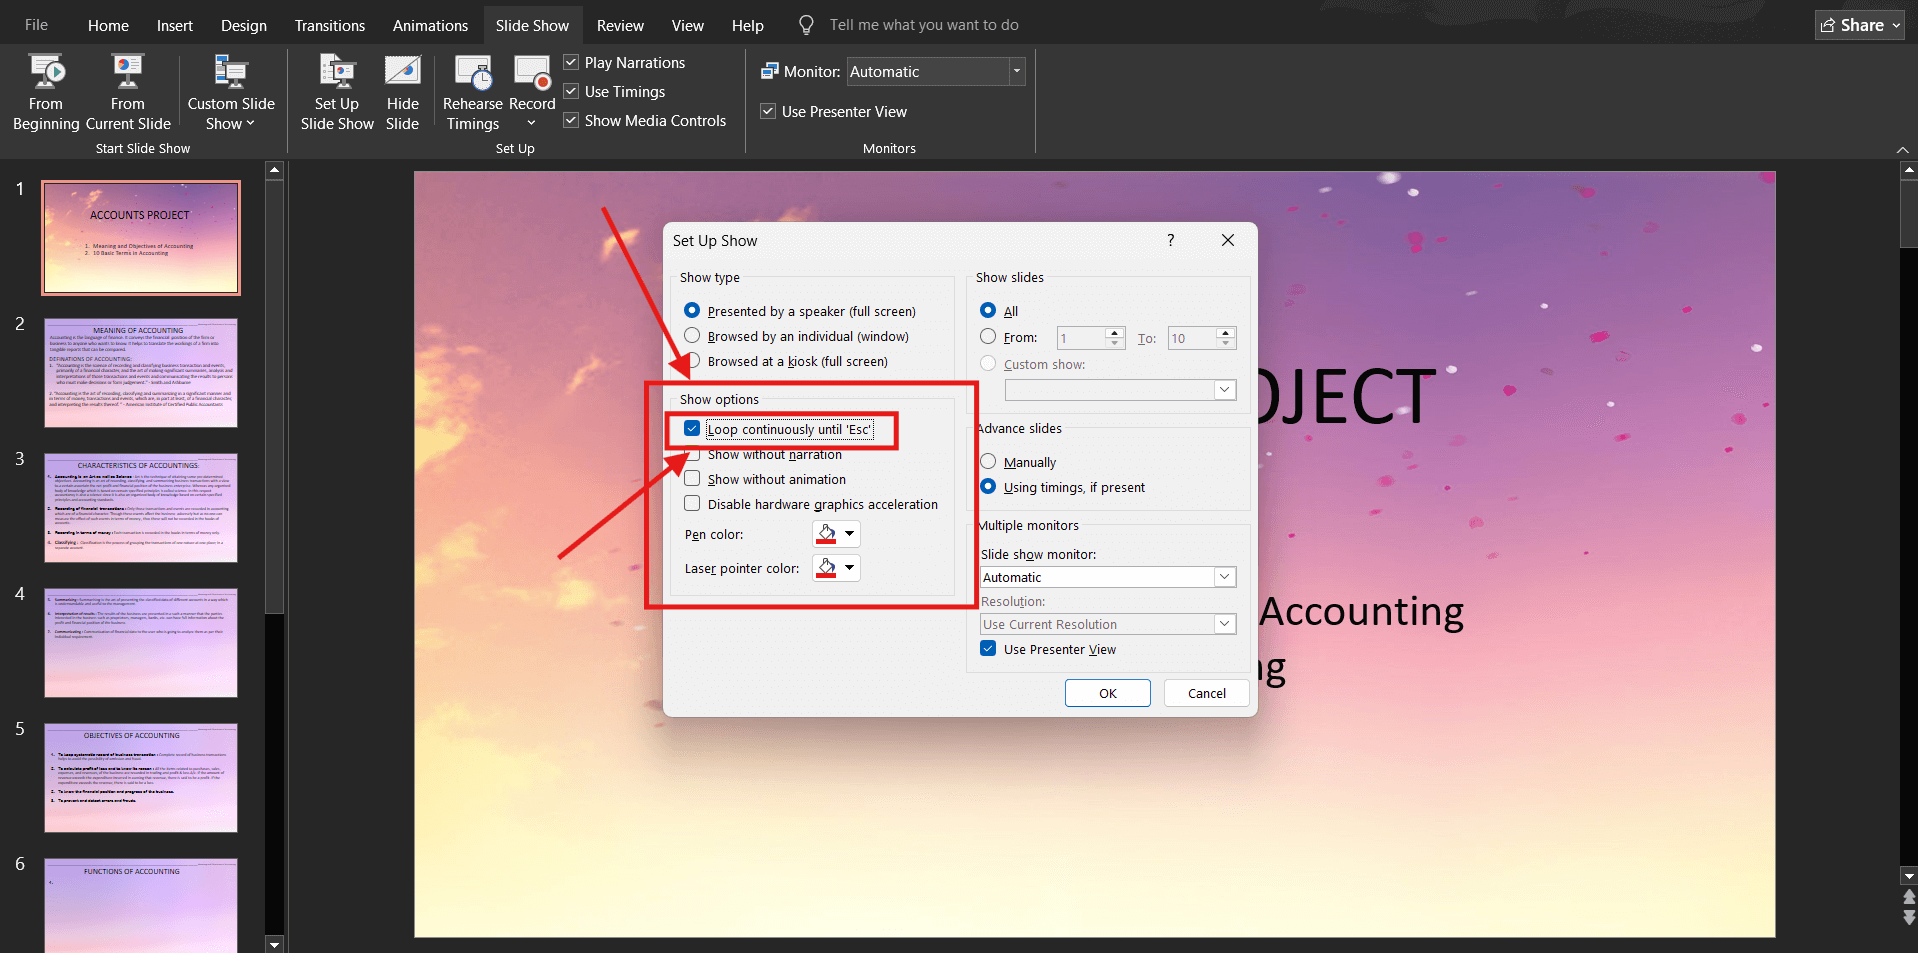Screen dimensions: 1918x953
Task: Select Presented by a speaker radio button
Action: point(692,311)
